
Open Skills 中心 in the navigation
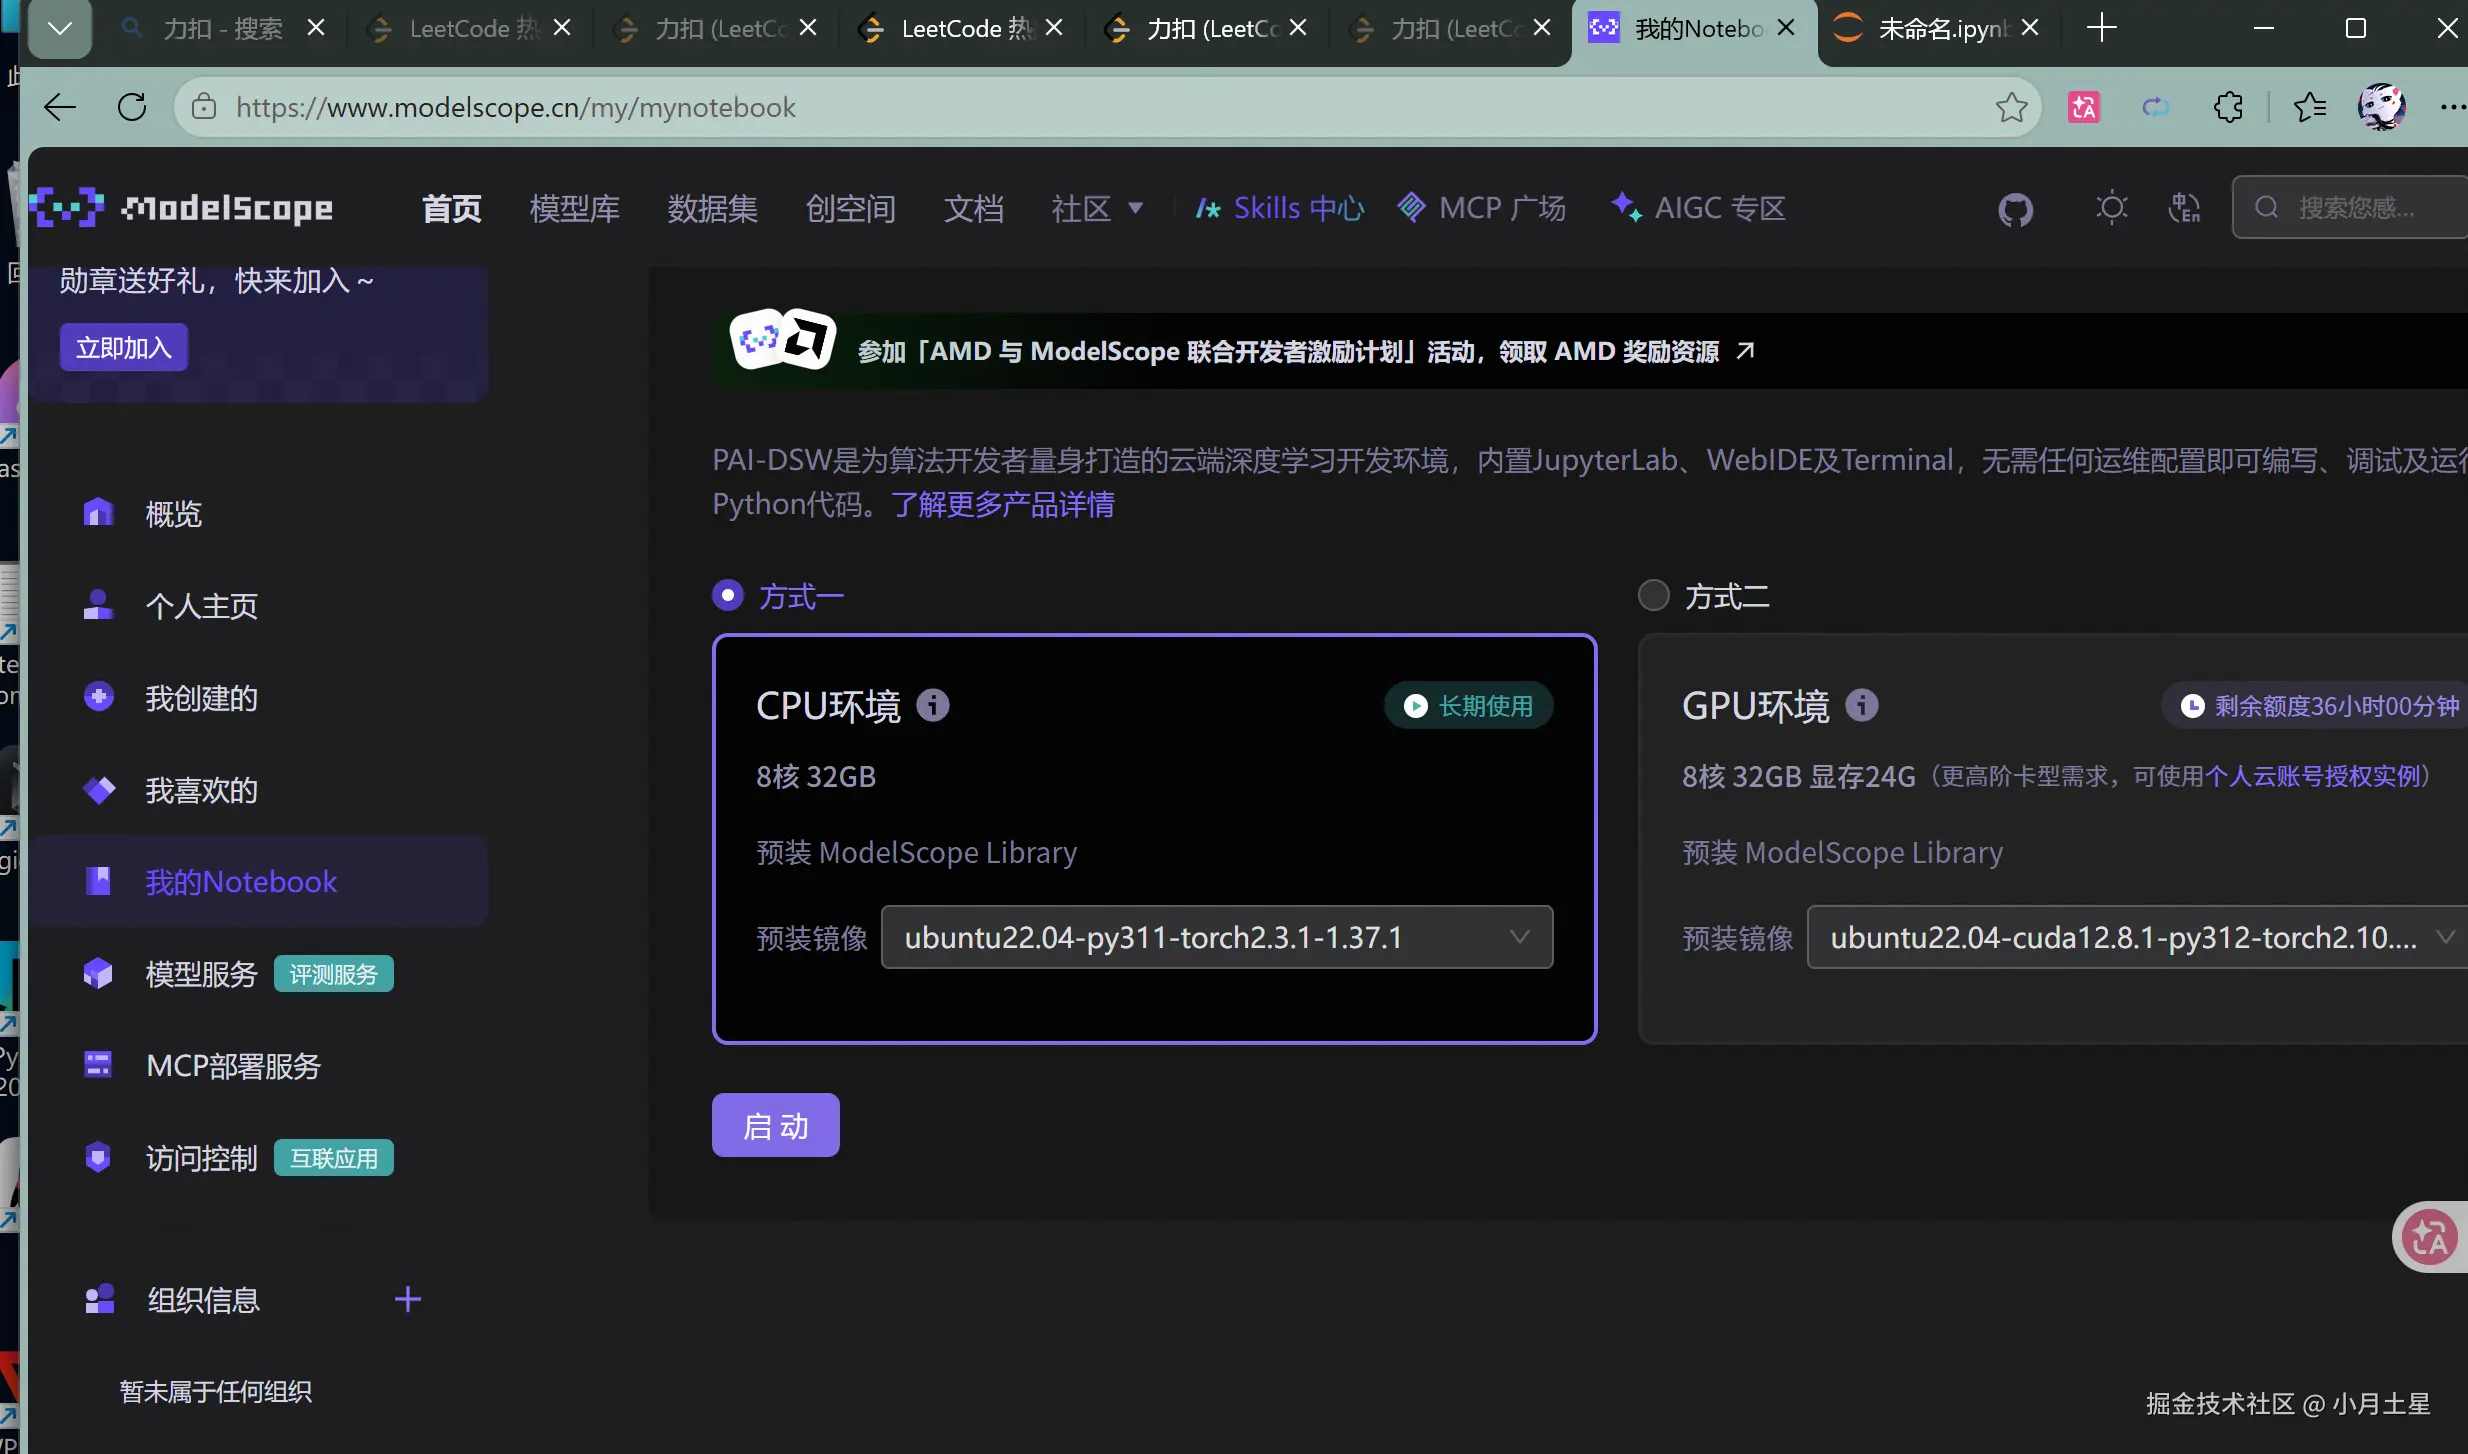point(1280,208)
